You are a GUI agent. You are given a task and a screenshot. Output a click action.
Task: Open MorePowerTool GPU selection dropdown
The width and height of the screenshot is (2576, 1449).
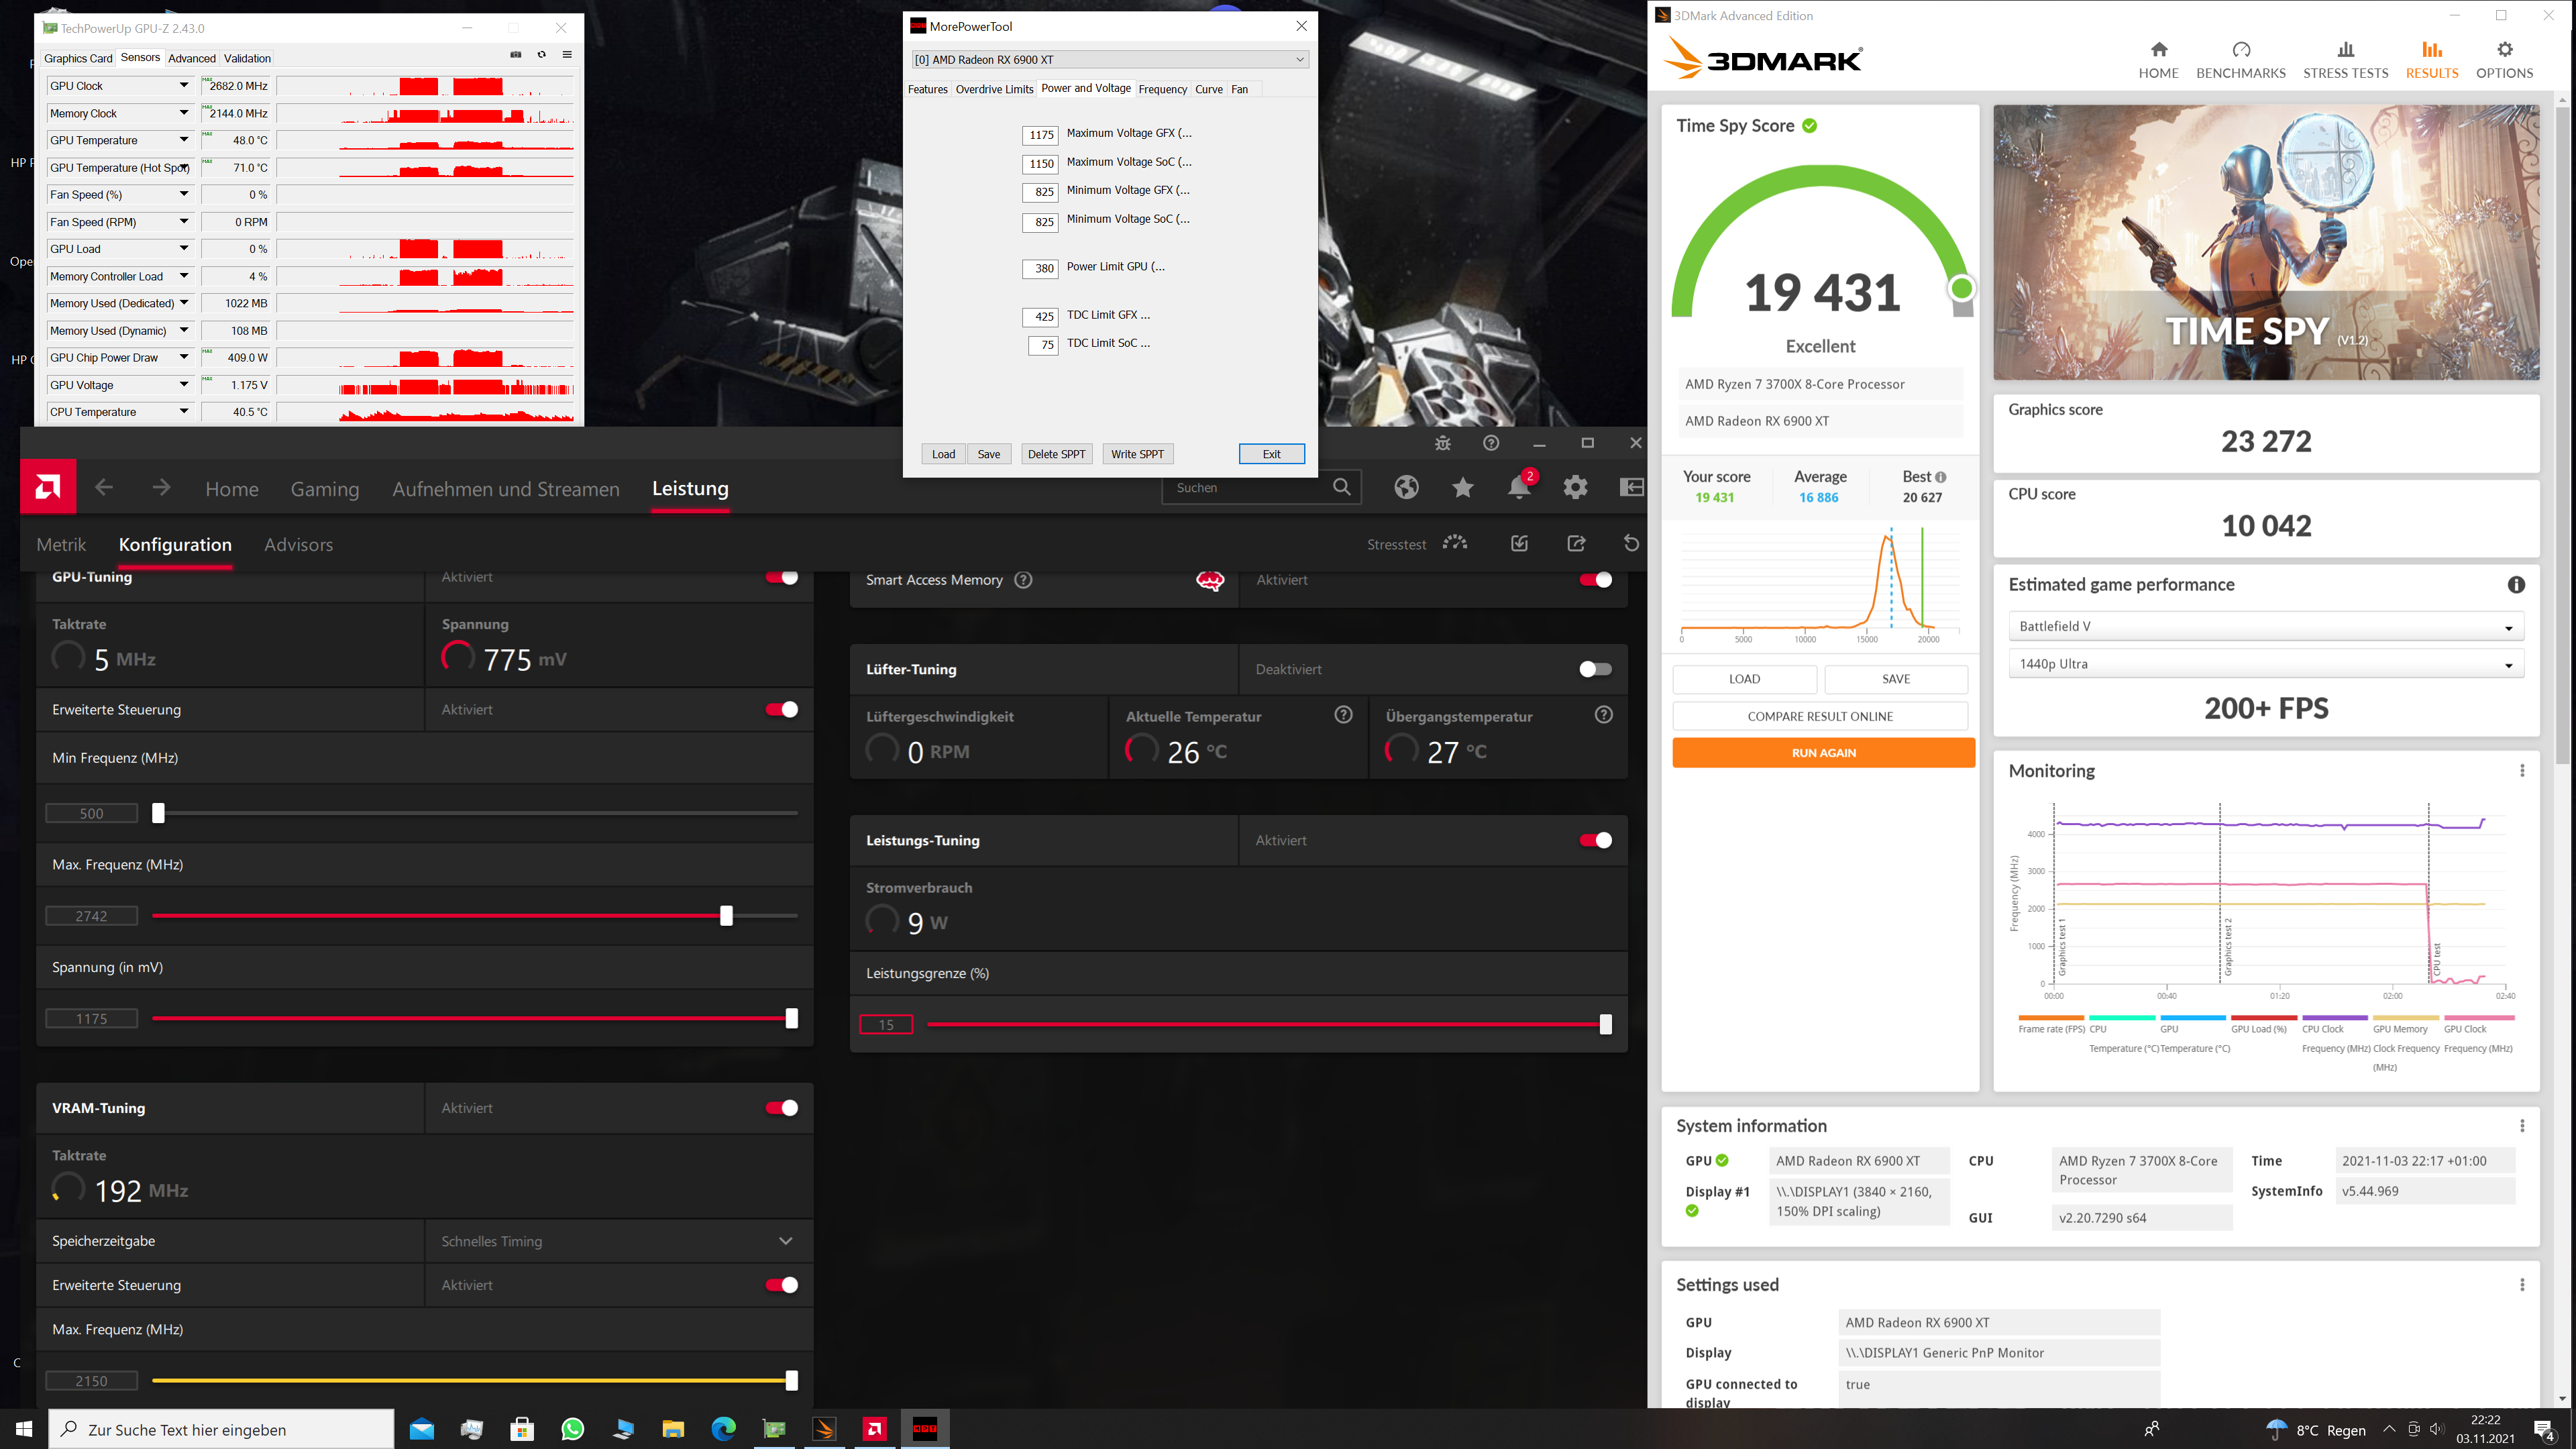click(x=1110, y=60)
